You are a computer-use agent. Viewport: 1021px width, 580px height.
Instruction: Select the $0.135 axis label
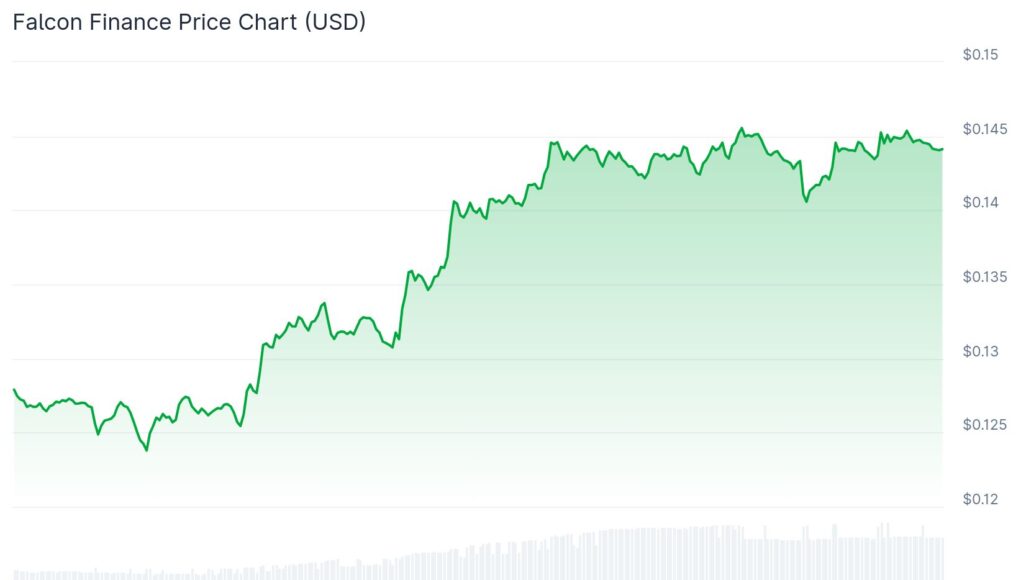point(983,277)
